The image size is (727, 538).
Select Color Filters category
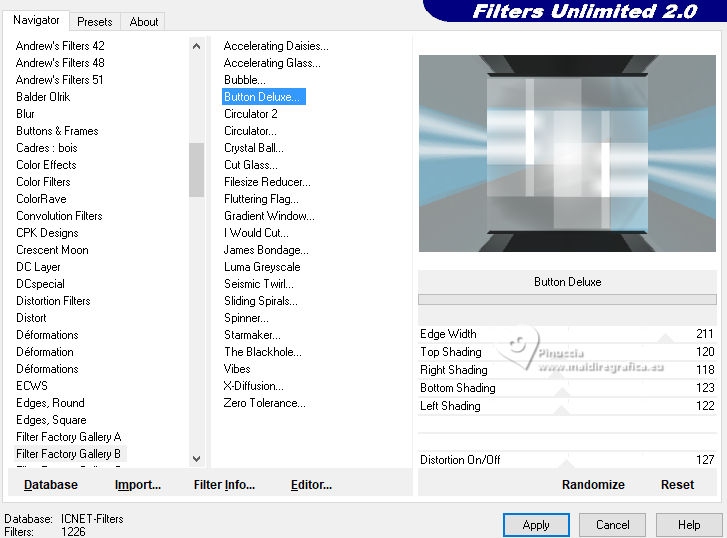coord(43,182)
